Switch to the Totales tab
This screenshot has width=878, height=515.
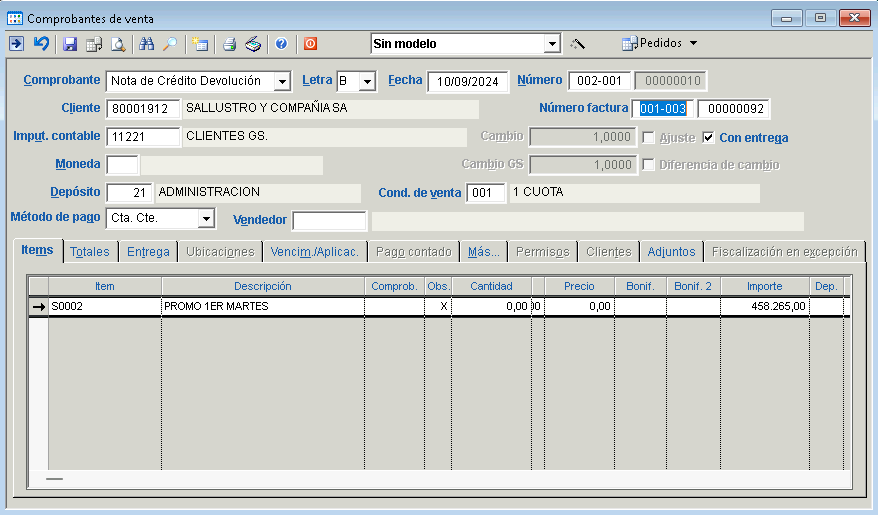(90, 252)
